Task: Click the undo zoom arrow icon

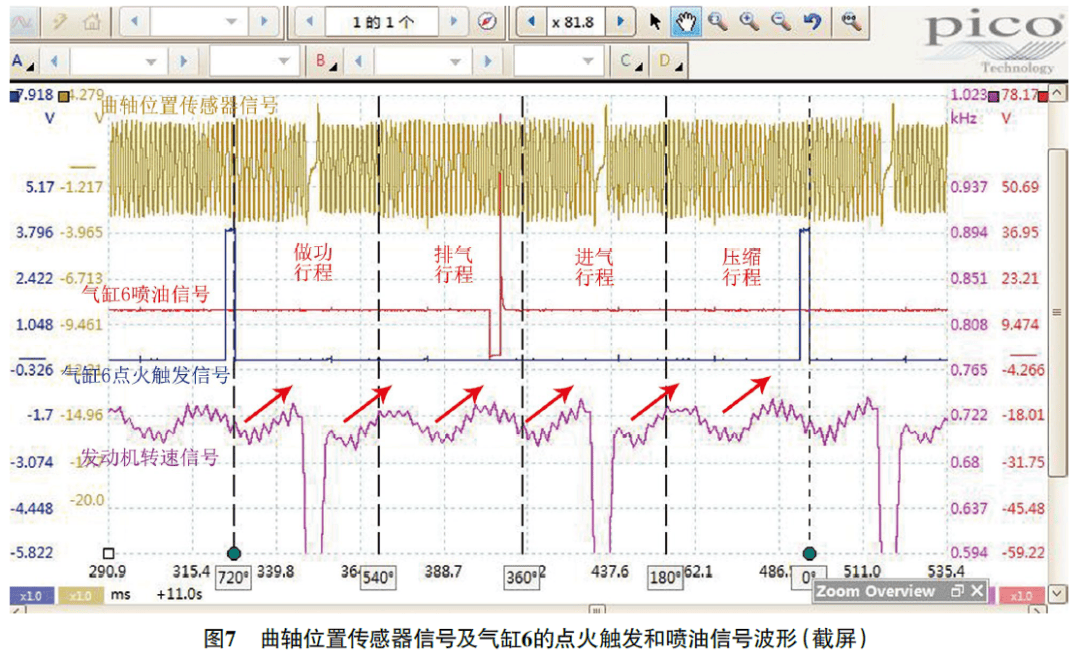Action: [812, 21]
